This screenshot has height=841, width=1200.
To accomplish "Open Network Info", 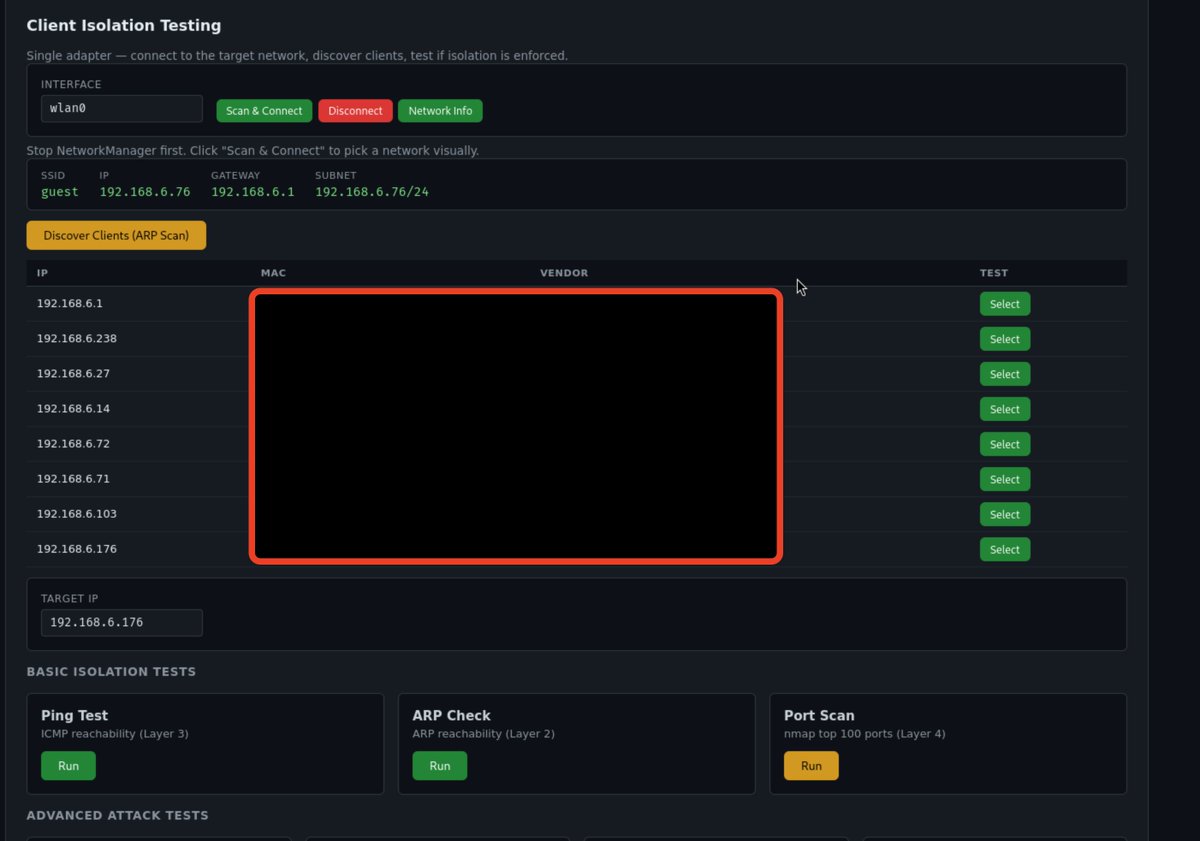I will pyautogui.click(x=440, y=111).
